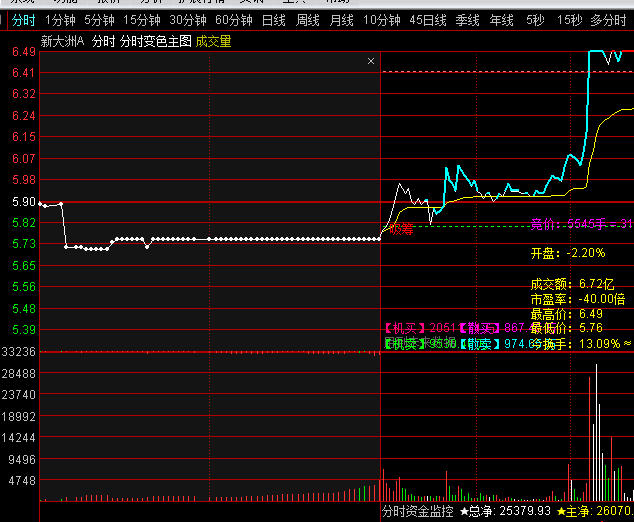This screenshot has width=634, height=522.
Task: Select the 1分钟 period tab
Action: tap(60, 20)
